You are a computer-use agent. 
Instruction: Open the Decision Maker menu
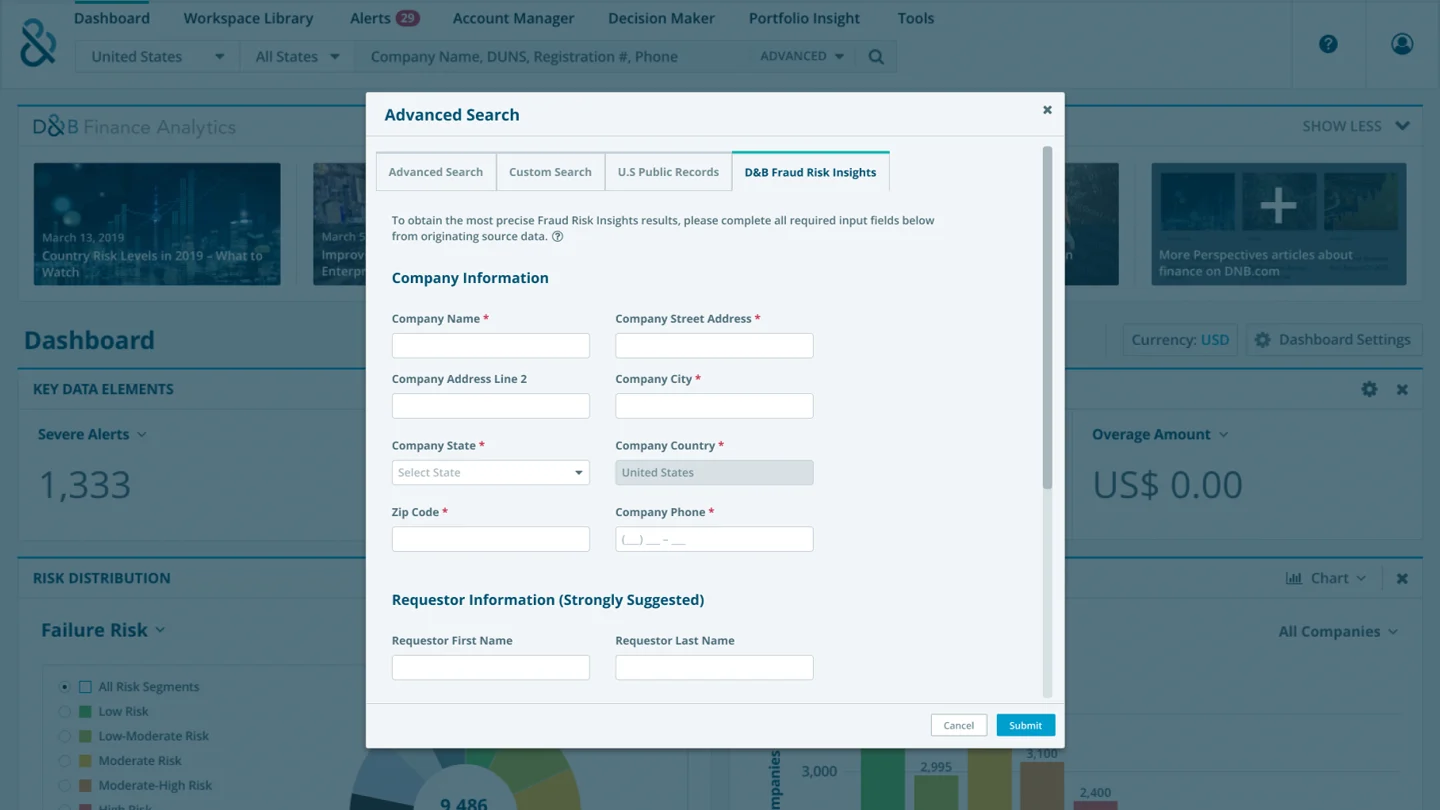(661, 18)
